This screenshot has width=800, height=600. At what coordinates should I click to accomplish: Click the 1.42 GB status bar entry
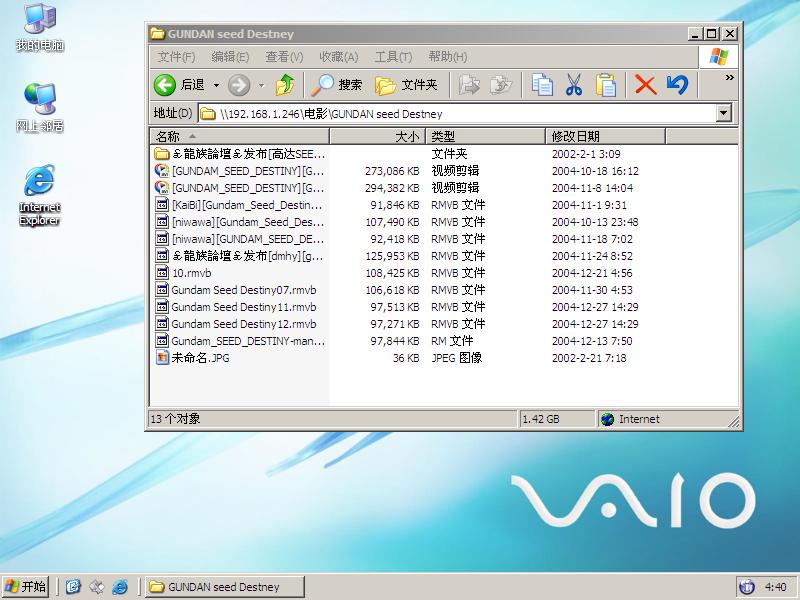click(x=541, y=419)
